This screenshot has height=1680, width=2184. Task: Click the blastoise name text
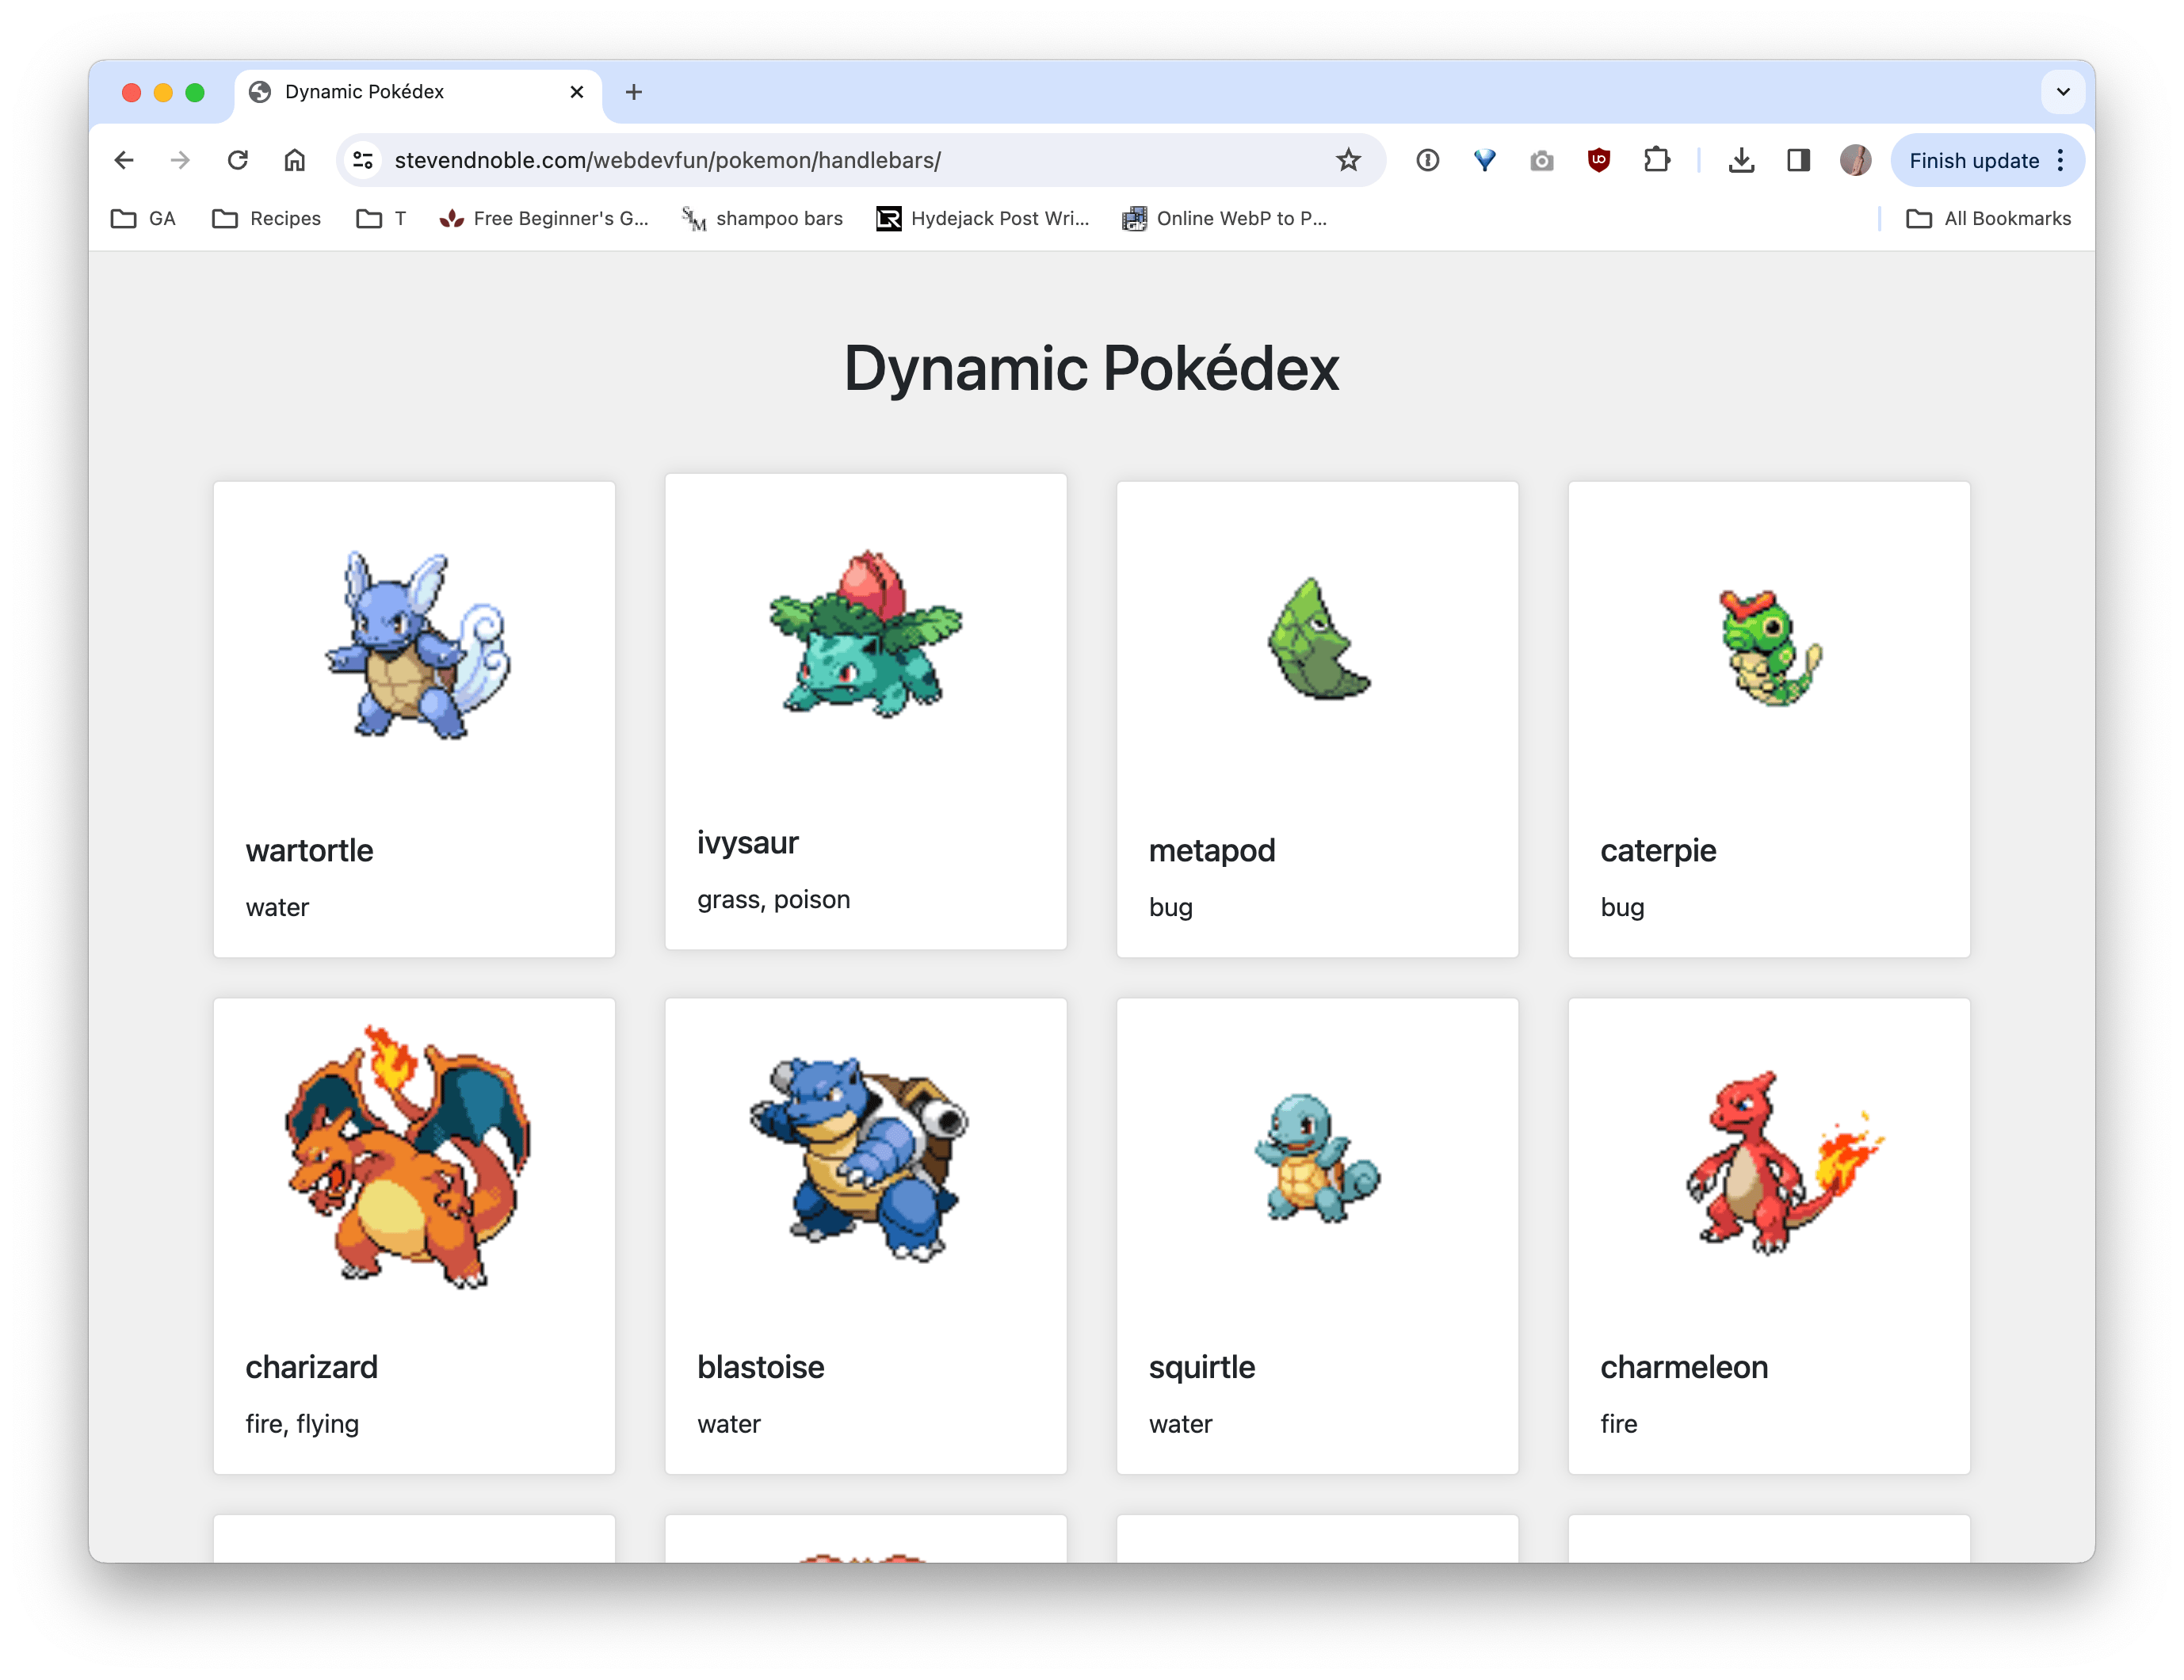click(760, 1367)
